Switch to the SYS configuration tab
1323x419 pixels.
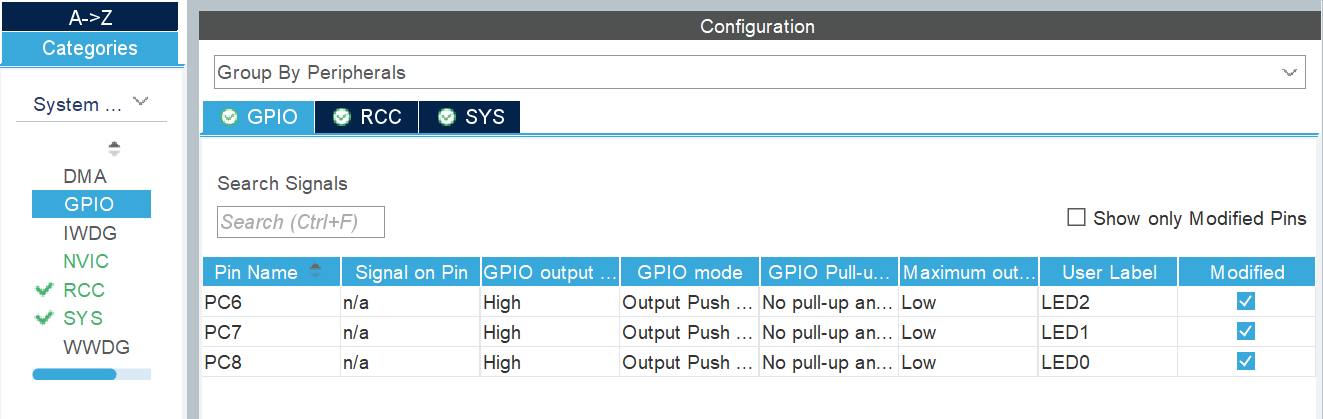click(x=470, y=117)
